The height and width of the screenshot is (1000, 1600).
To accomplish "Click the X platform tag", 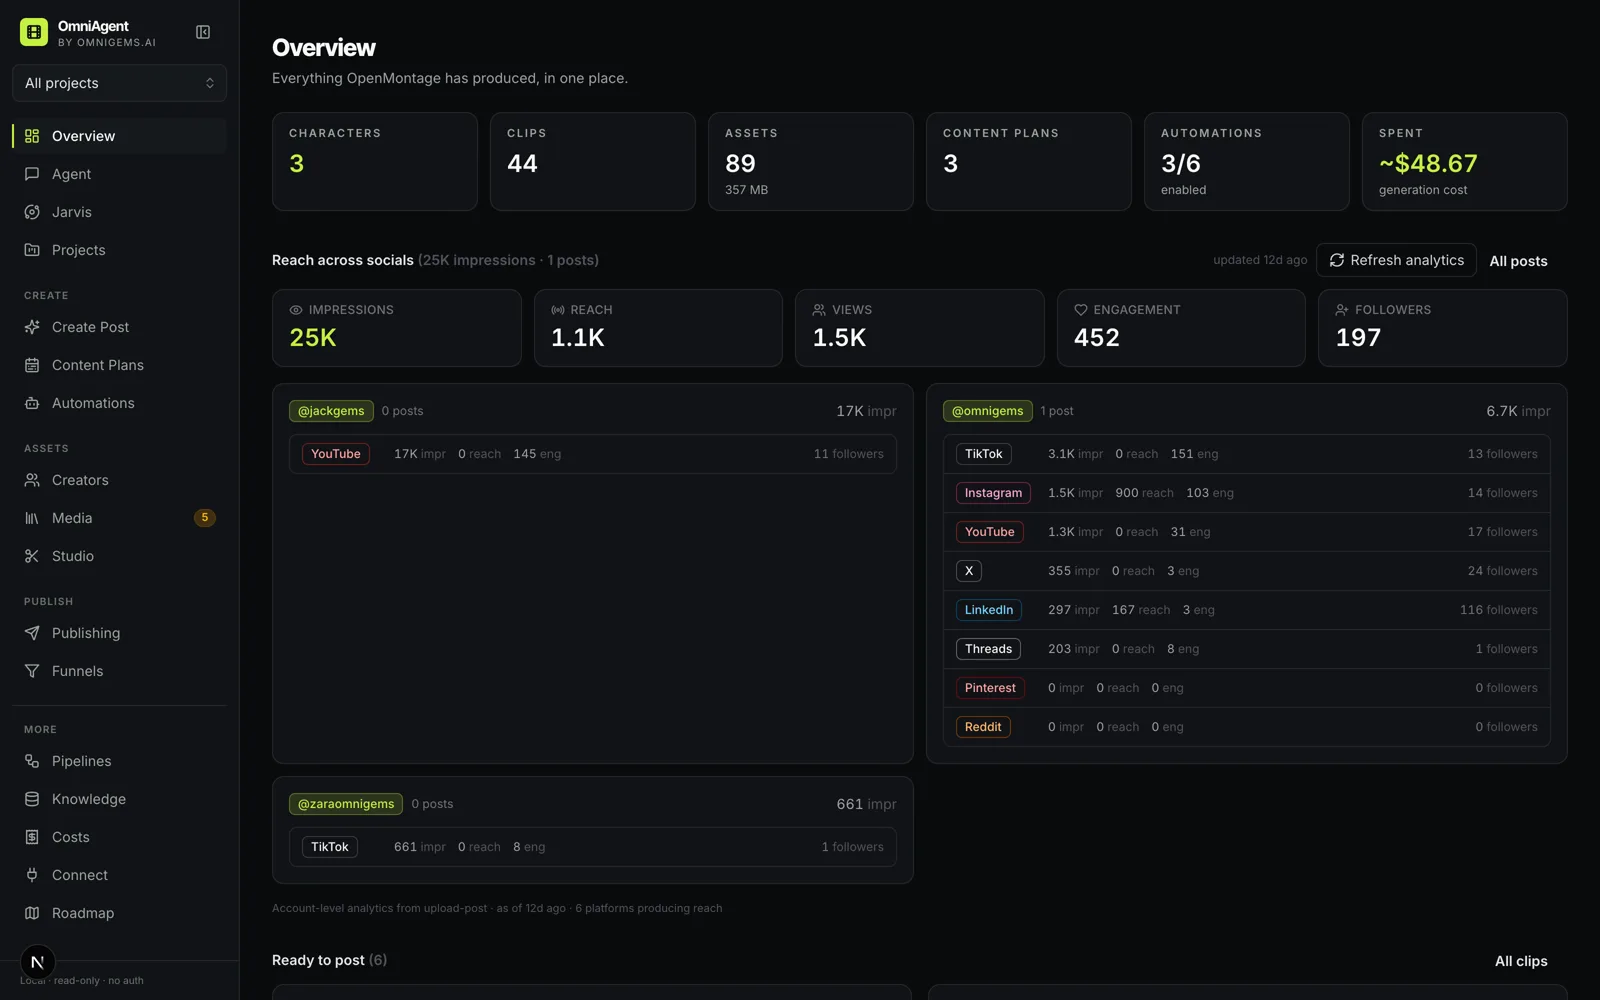I will 969,571.
